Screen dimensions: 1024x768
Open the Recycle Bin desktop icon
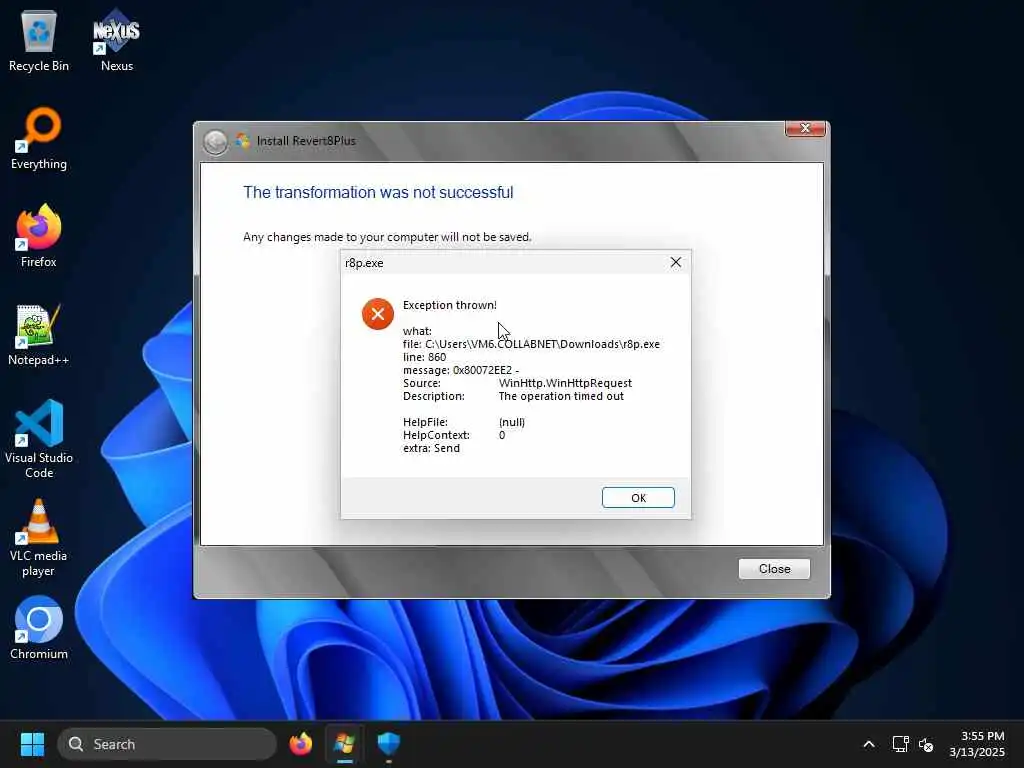39,40
